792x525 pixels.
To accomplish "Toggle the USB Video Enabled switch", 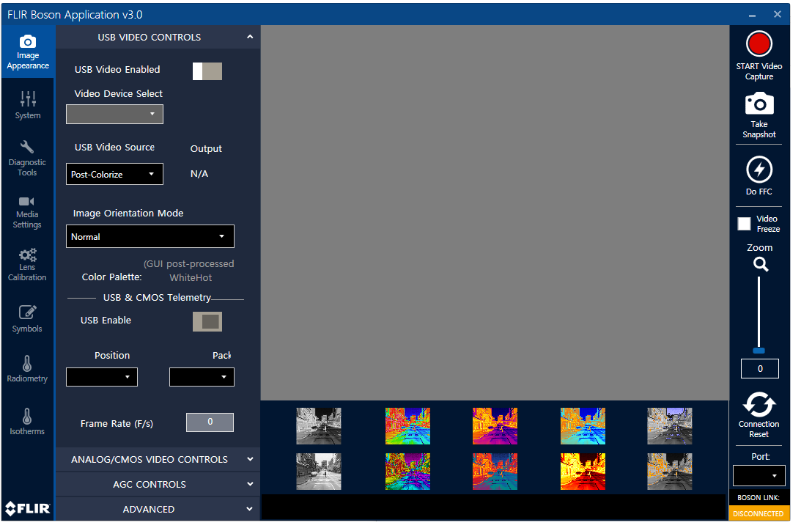I will click(x=207, y=71).
